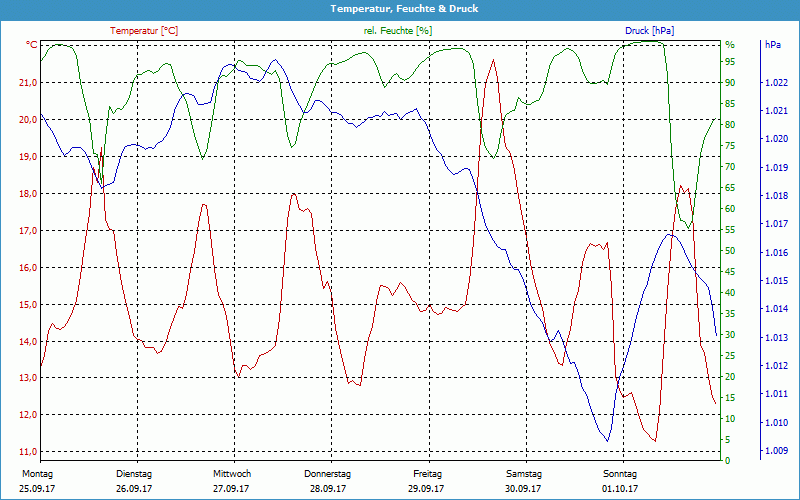Click the 40 humidity axis value
This screenshot has width=800, height=500.
[730, 293]
